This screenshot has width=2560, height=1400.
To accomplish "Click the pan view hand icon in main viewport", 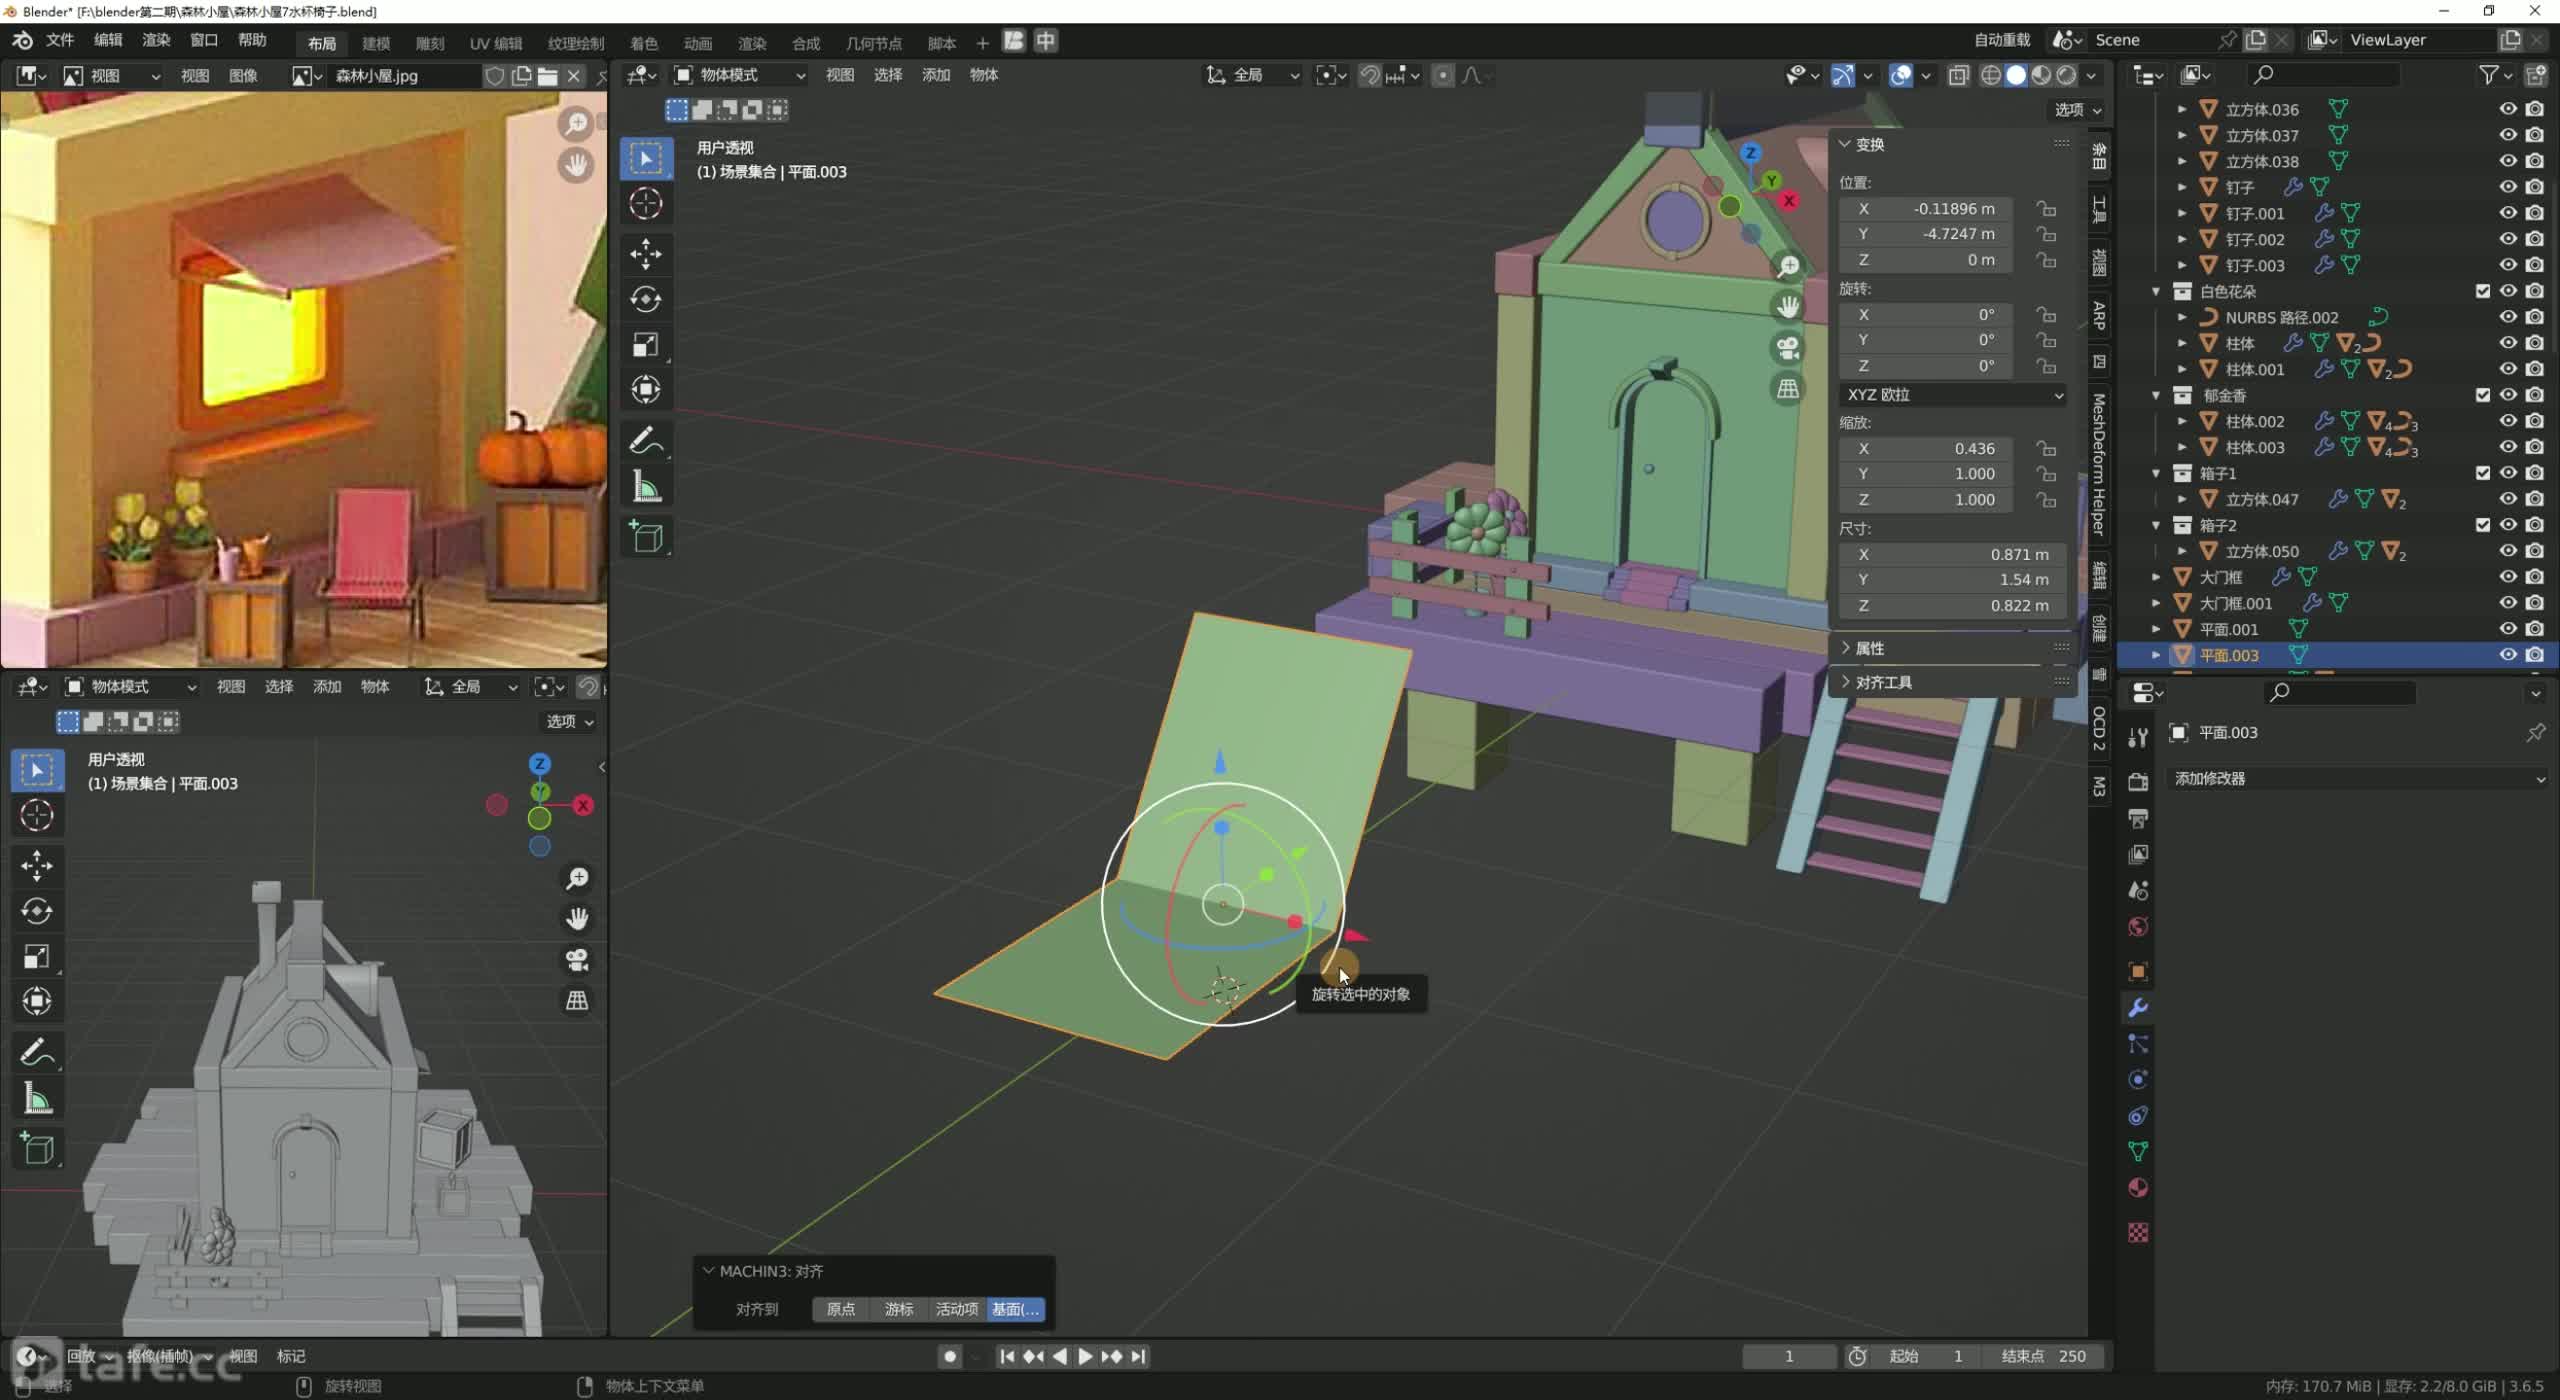I will (1788, 306).
